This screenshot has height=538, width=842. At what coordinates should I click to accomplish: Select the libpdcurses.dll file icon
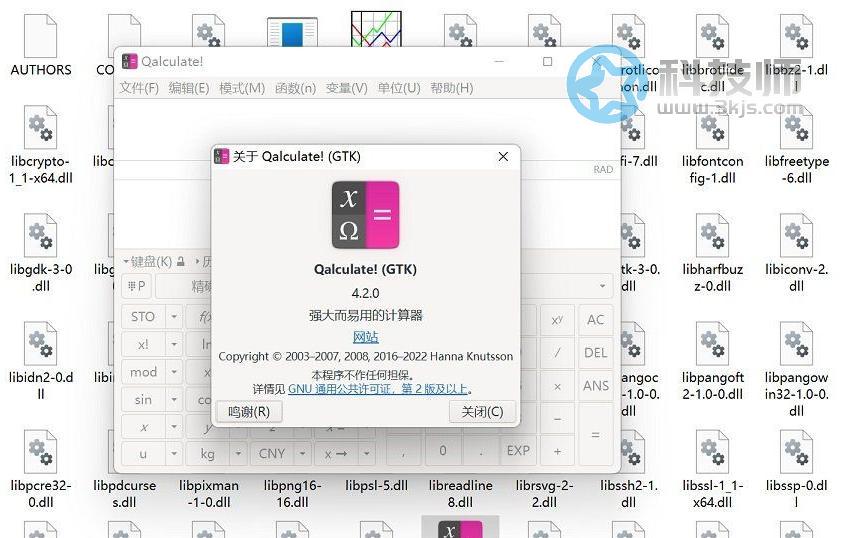(125, 493)
